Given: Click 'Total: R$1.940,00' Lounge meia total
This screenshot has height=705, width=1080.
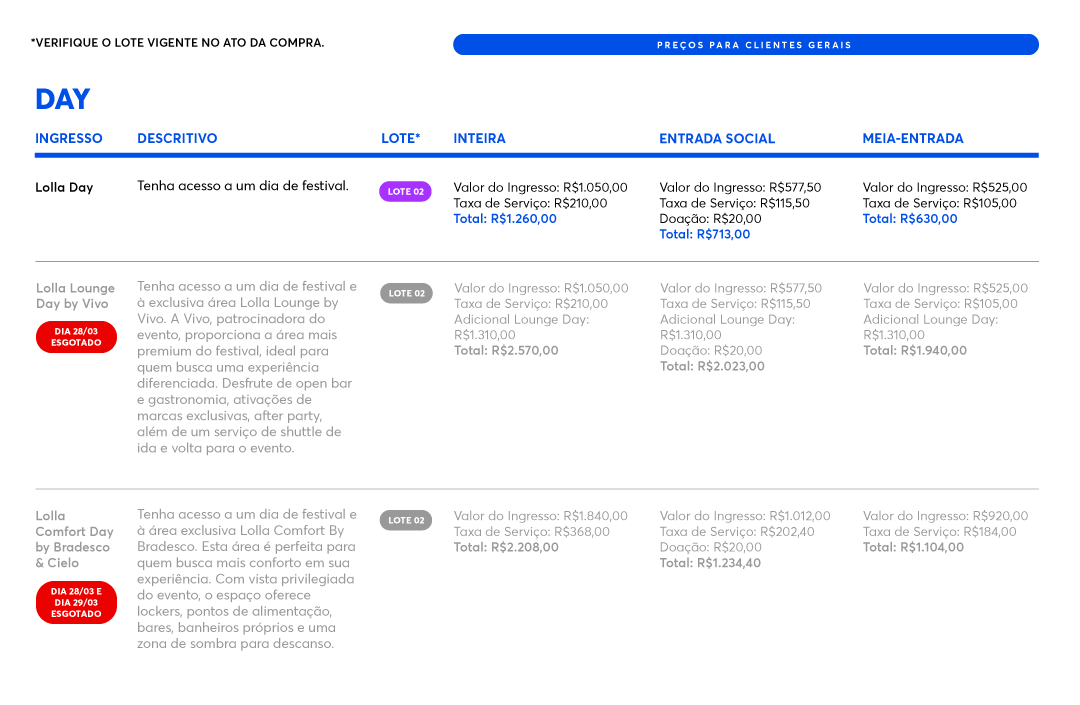Looking at the screenshot, I should point(915,350).
